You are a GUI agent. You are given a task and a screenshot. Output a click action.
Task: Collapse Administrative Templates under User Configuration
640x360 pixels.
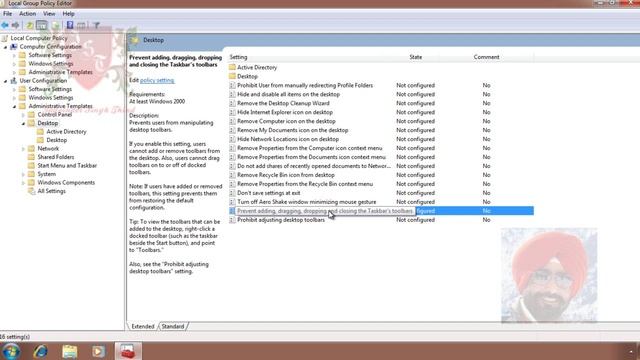tap(14, 107)
